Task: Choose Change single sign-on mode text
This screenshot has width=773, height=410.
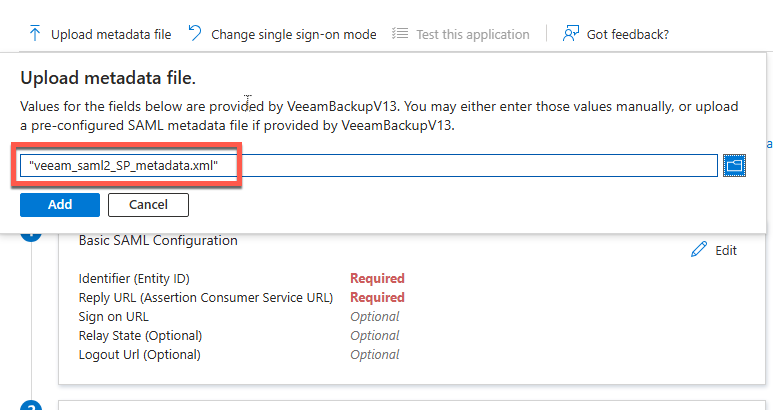Action: (293, 34)
